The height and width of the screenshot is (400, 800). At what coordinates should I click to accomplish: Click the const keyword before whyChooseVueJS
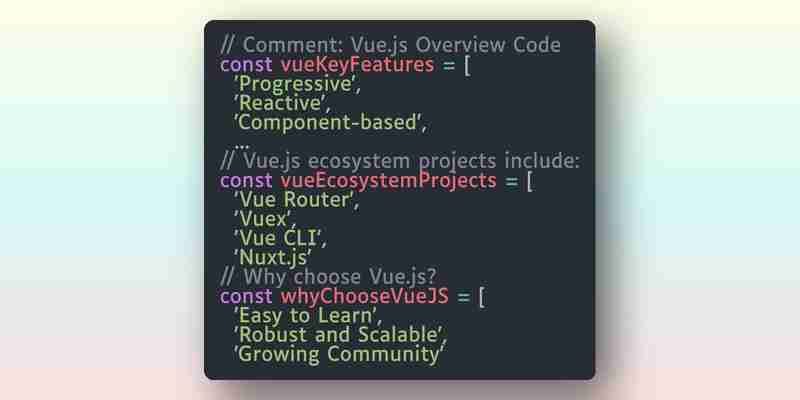pos(246,296)
